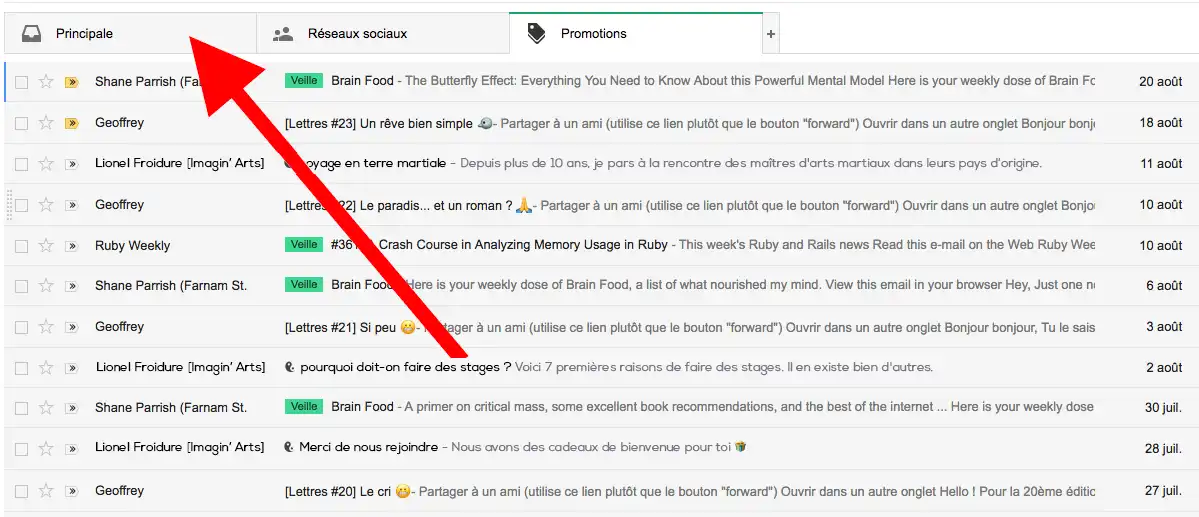Tick the Lettres #20 email checkbox
Screen dimensions: 1199x517
coord(21,491)
